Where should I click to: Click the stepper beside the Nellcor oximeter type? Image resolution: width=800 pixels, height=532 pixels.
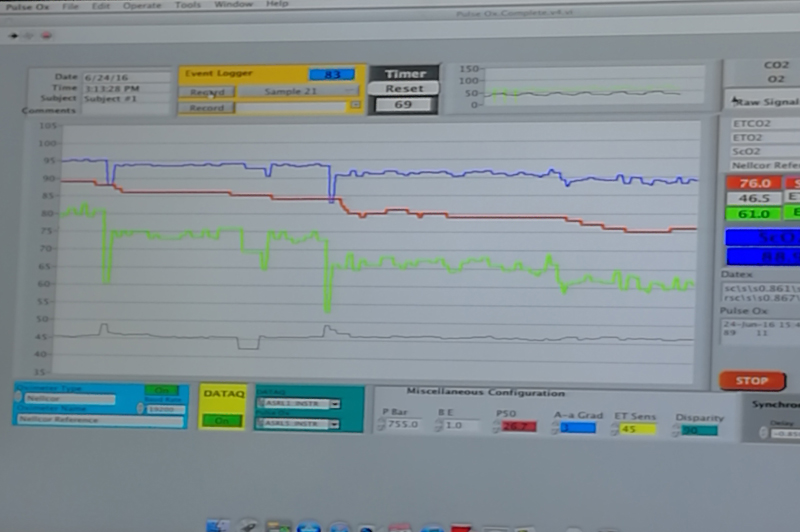(x=18, y=396)
